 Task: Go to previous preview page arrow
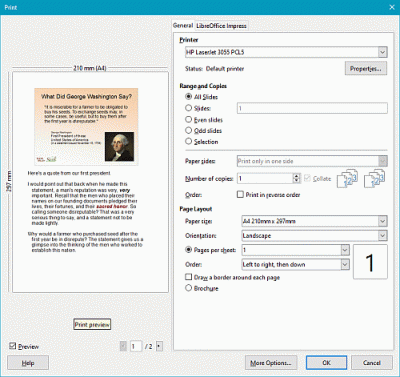[x=123, y=347]
